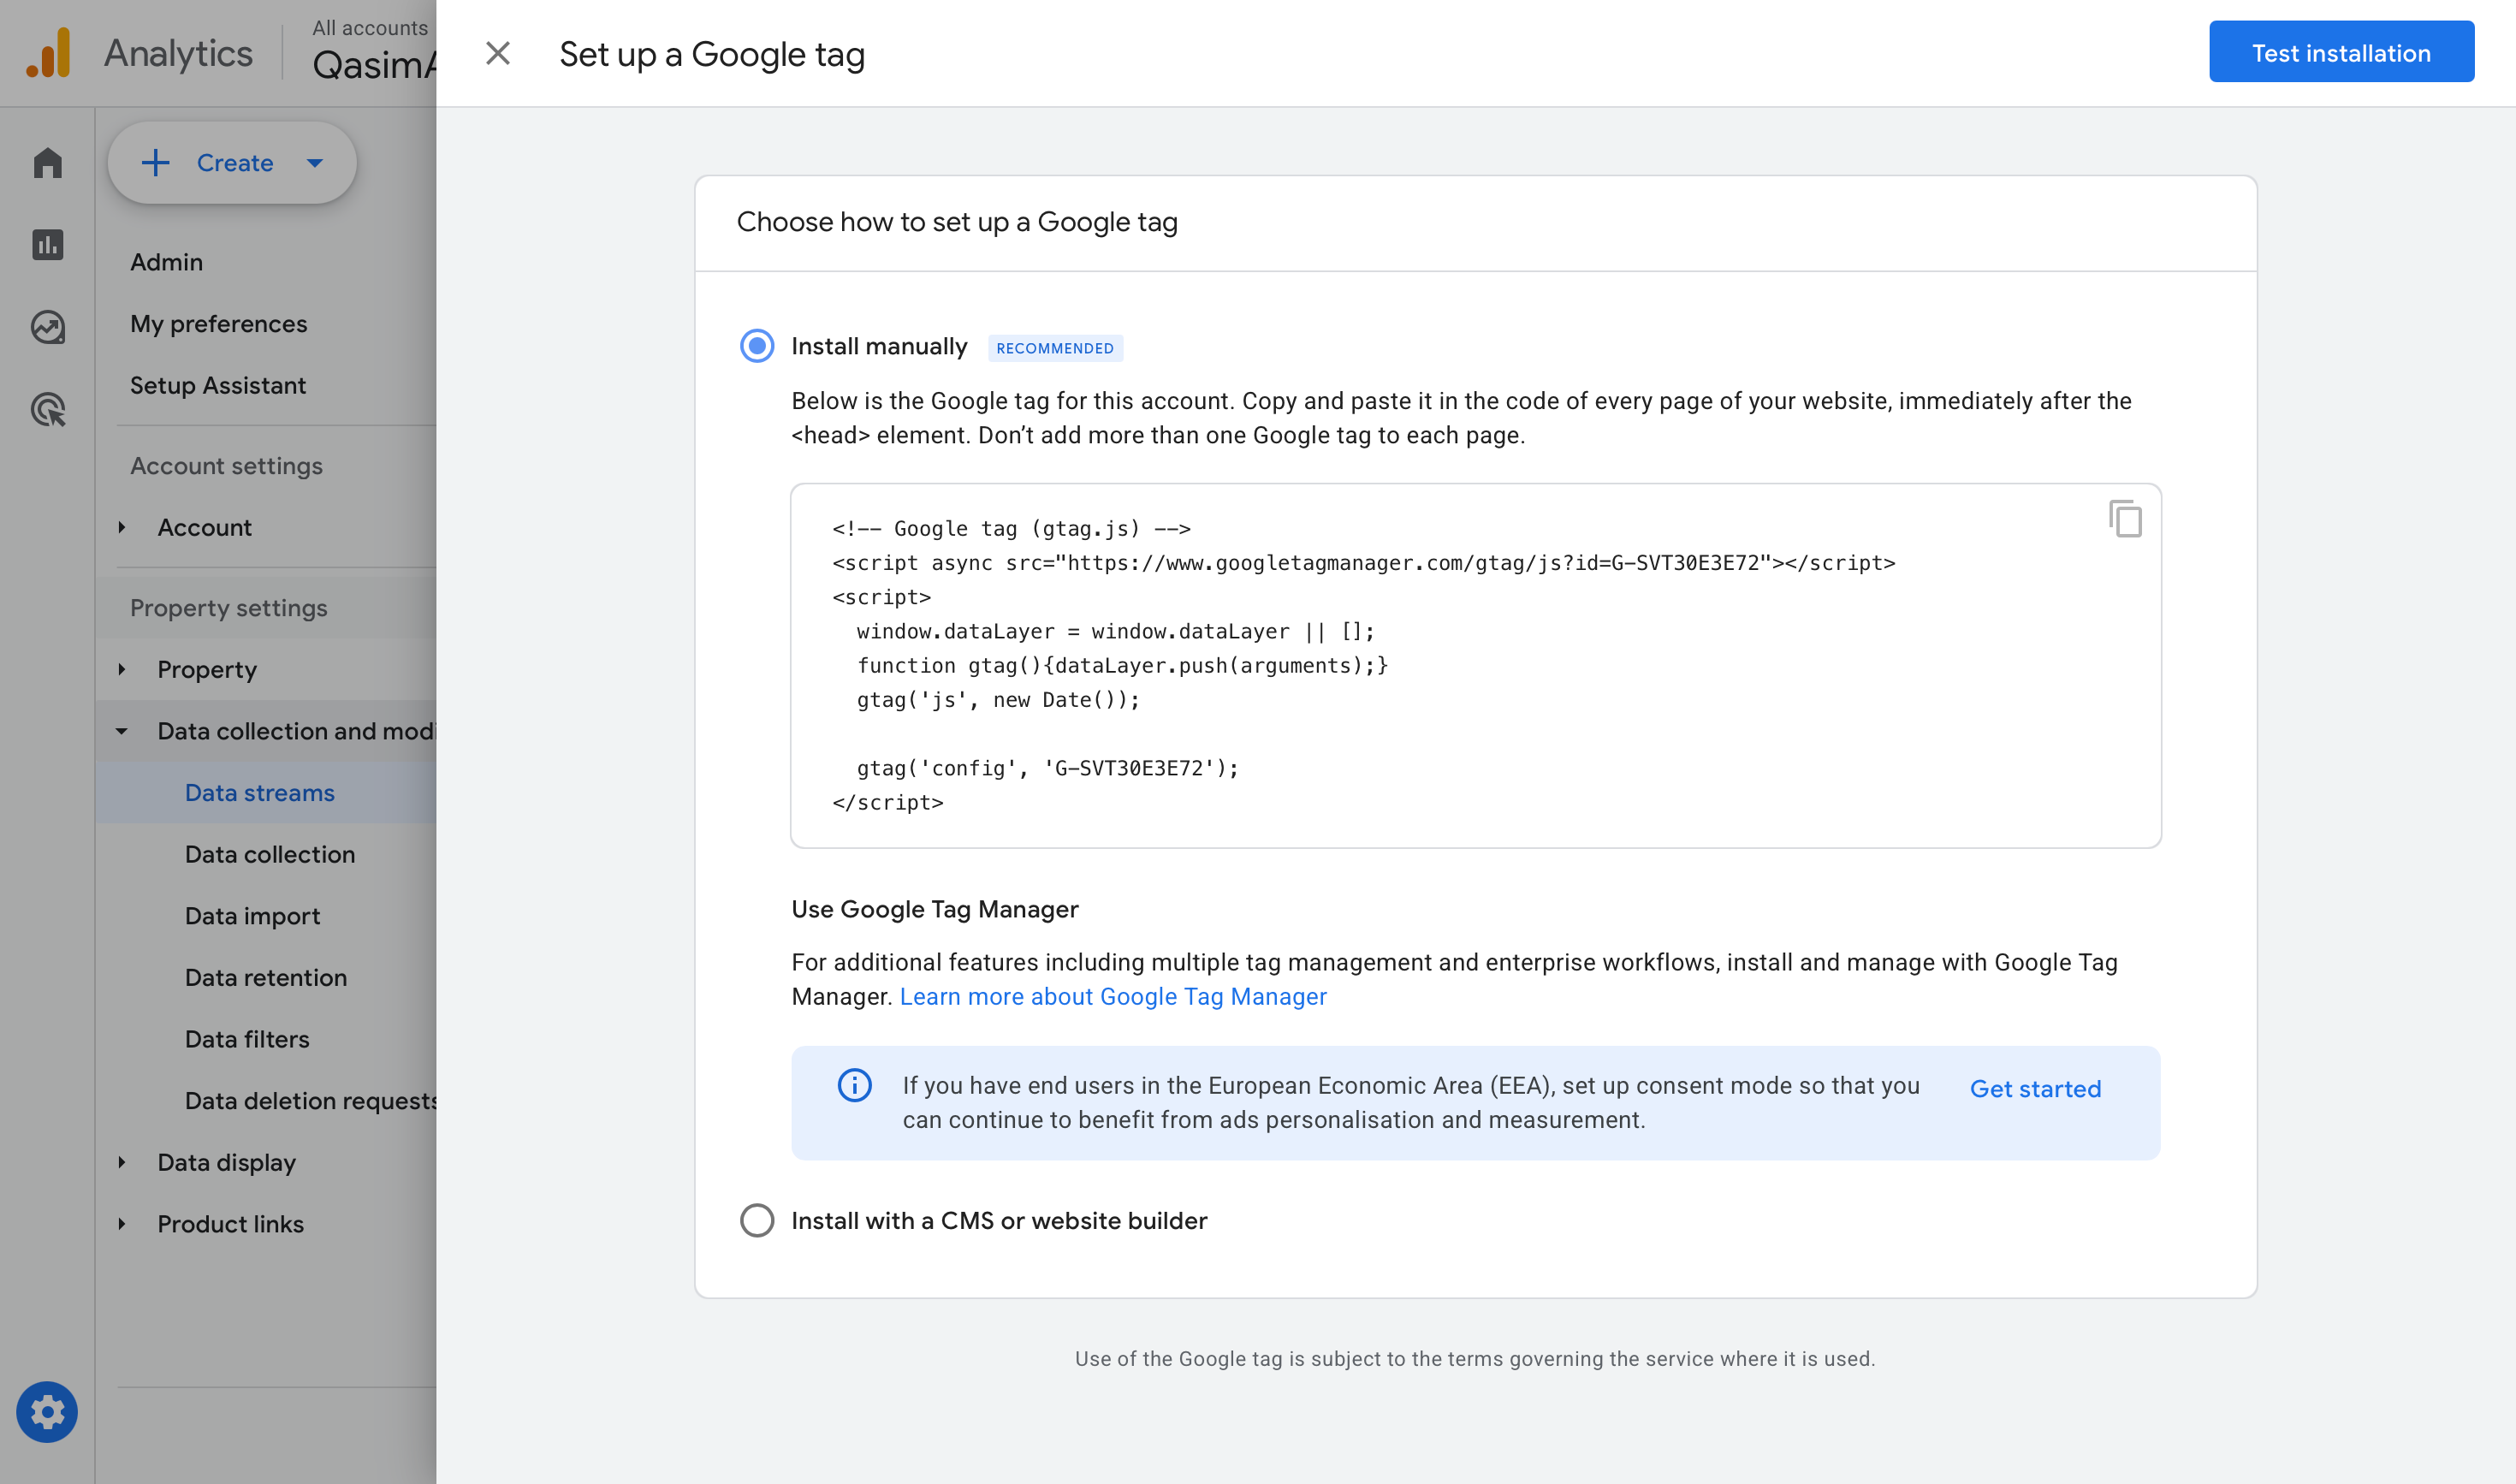
Task: Select Data collection item
Action: [270, 854]
